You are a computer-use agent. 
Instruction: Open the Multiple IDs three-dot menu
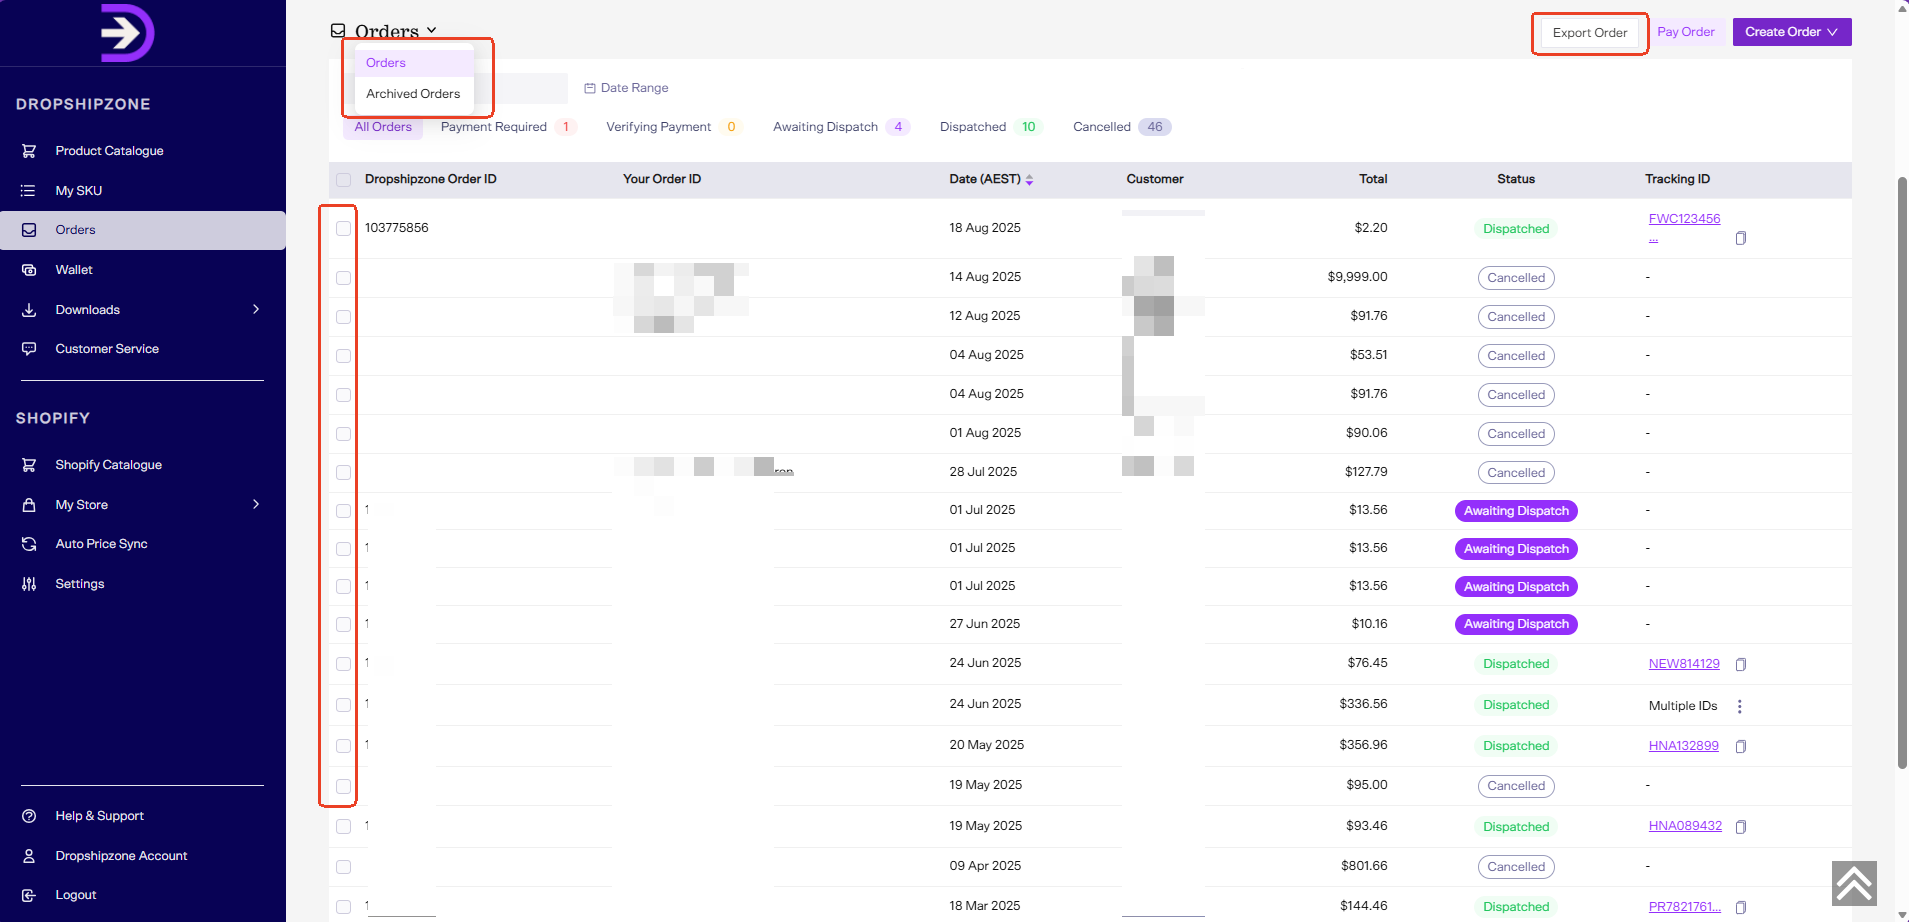1740,706
